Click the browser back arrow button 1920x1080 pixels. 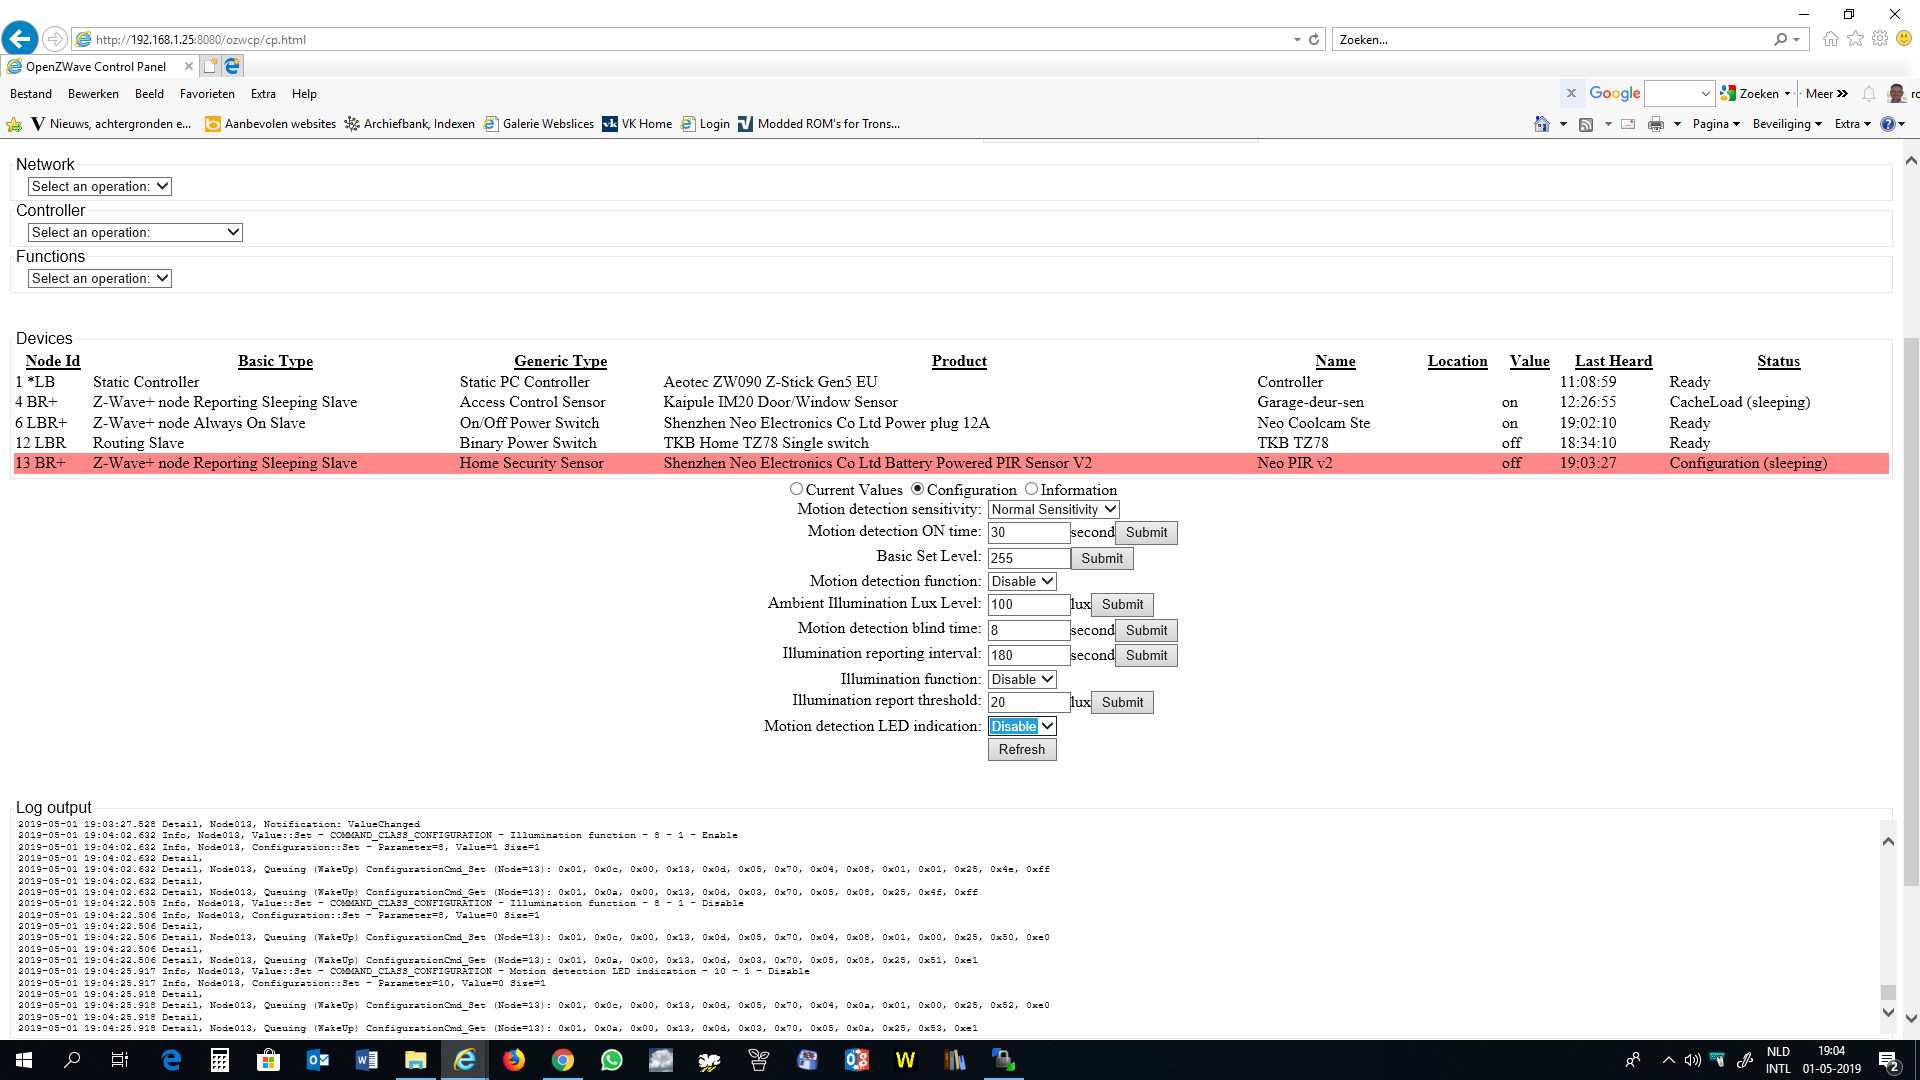coord(20,39)
